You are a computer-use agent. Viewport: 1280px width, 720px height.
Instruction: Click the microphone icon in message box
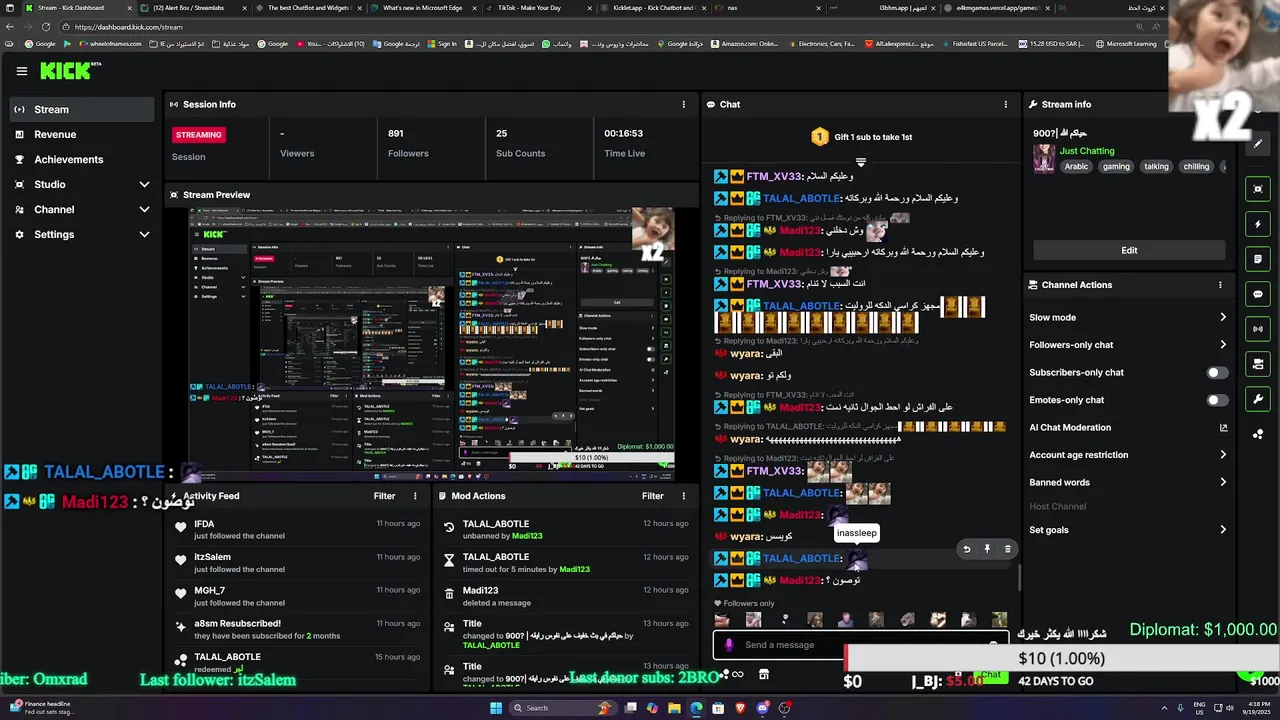[729, 645]
